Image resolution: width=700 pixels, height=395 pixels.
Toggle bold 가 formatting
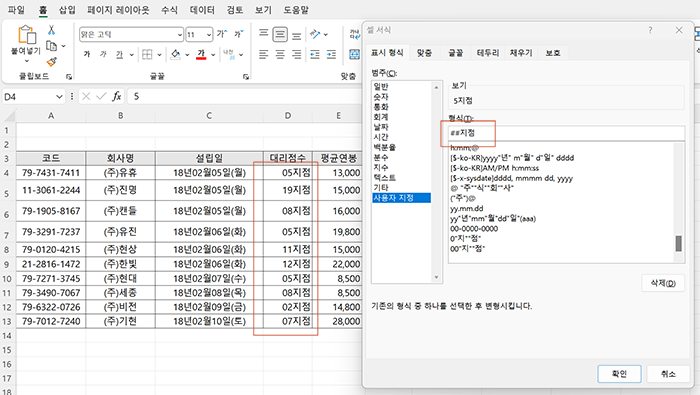click(87, 54)
